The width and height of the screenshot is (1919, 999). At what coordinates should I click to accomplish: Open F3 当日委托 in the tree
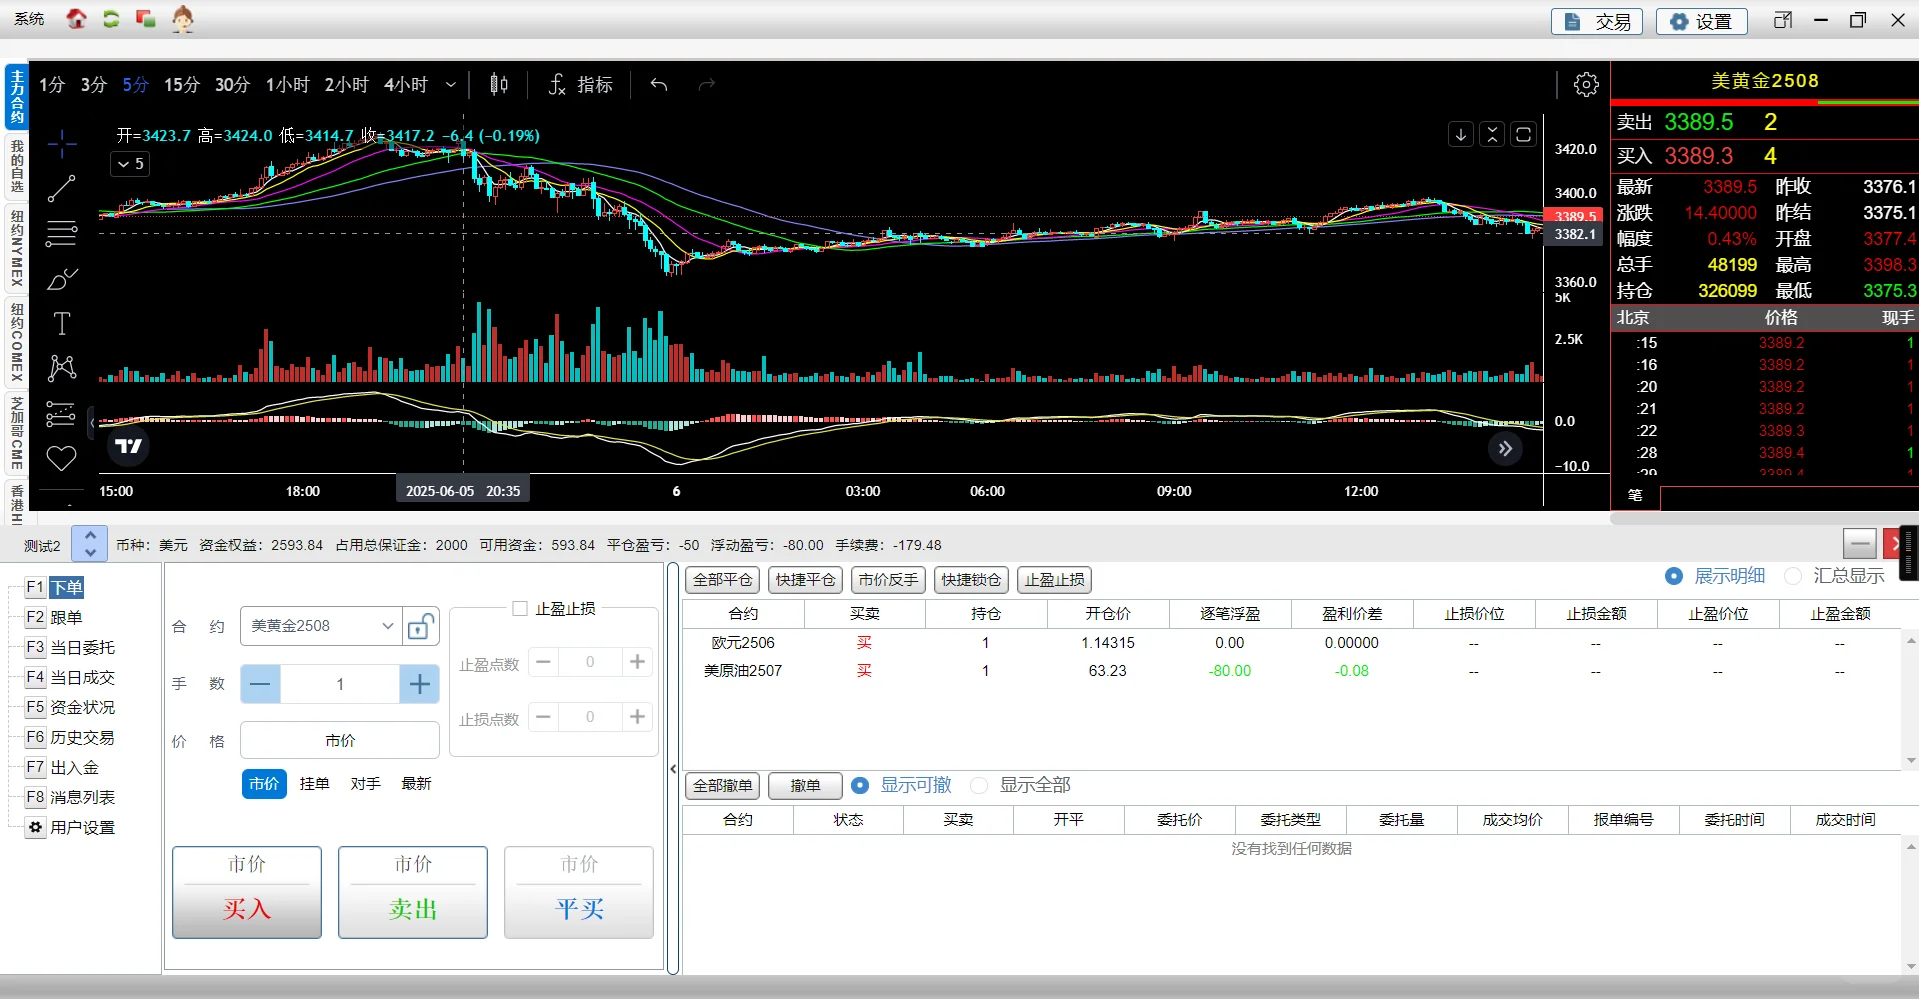click(x=70, y=648)
